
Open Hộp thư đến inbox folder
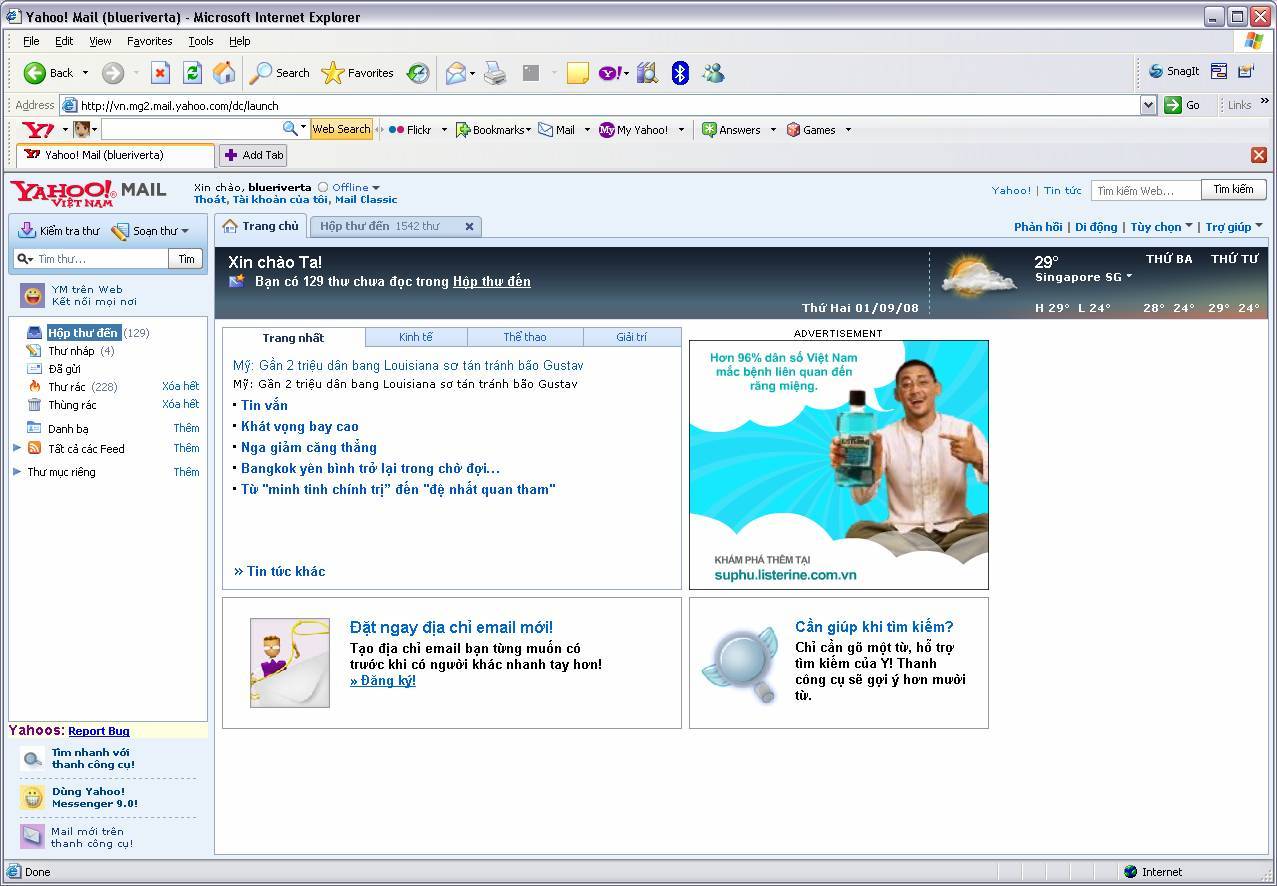(x=83, y=333)
